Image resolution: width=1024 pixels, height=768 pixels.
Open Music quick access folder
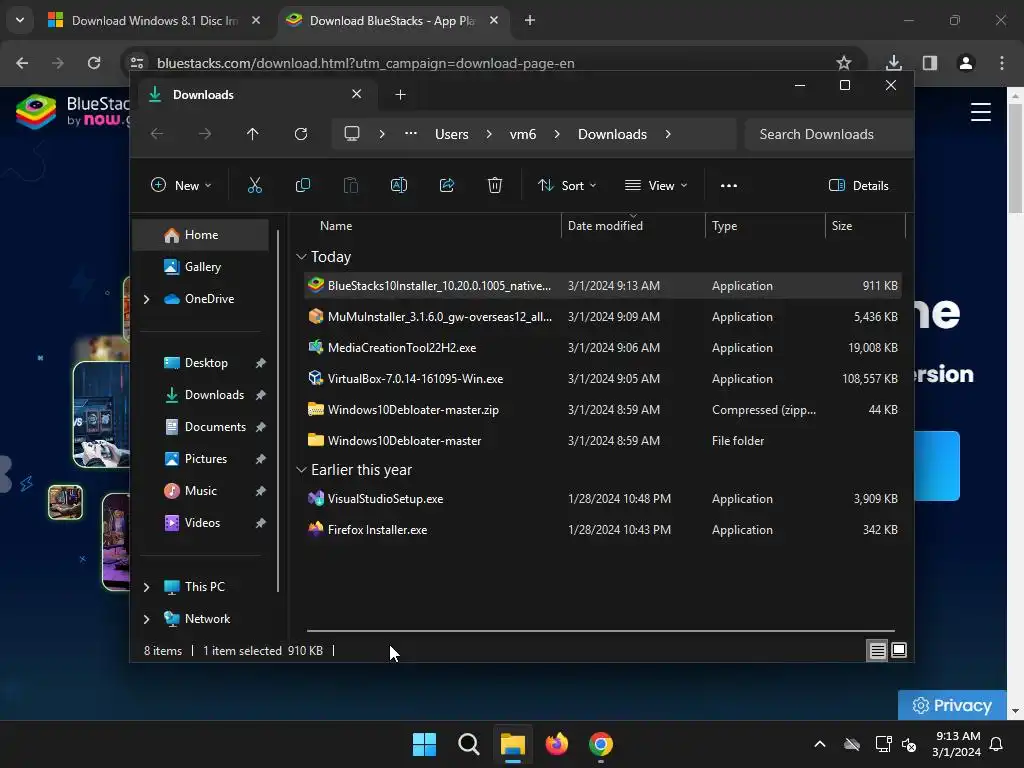tap(200, 491)
